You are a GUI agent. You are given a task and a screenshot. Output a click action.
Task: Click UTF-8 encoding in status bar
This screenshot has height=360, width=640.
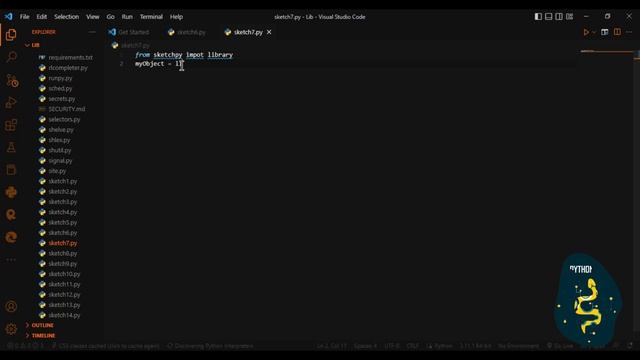tap(392, 346)
